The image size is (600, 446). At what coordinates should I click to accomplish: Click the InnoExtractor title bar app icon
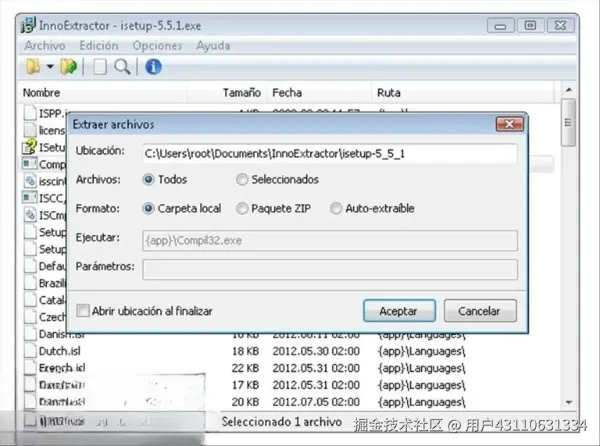point(28,25)
